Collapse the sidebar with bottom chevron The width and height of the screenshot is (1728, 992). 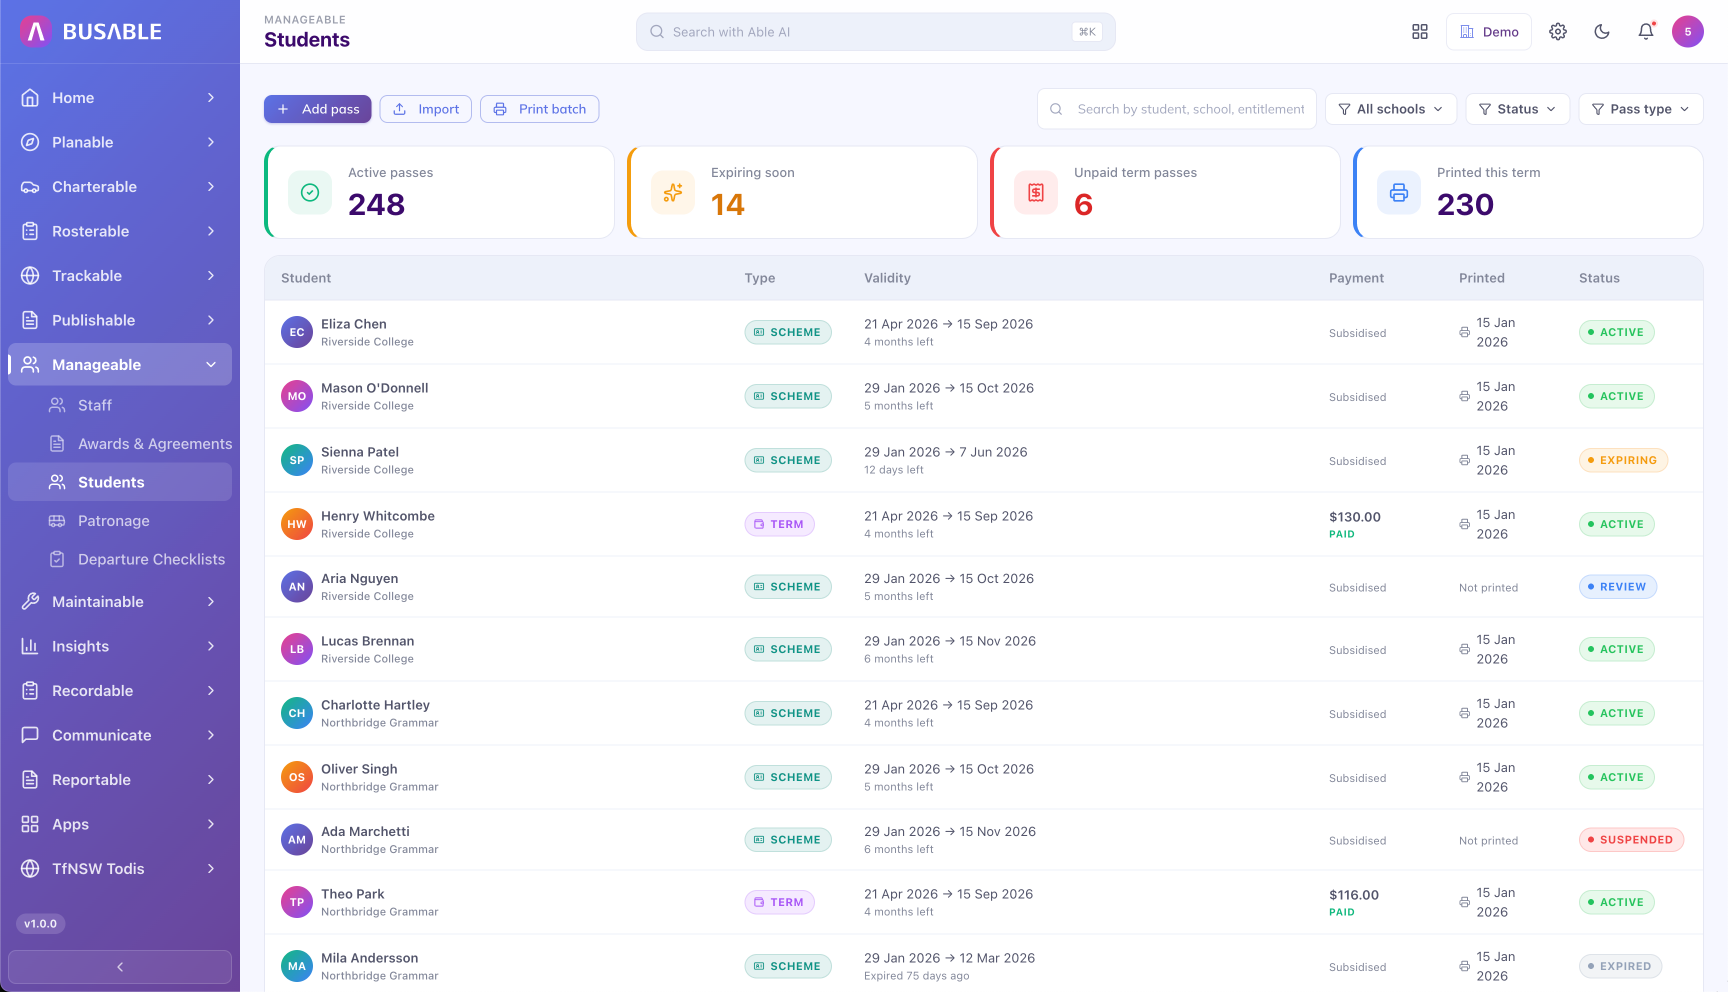(120, 967)
